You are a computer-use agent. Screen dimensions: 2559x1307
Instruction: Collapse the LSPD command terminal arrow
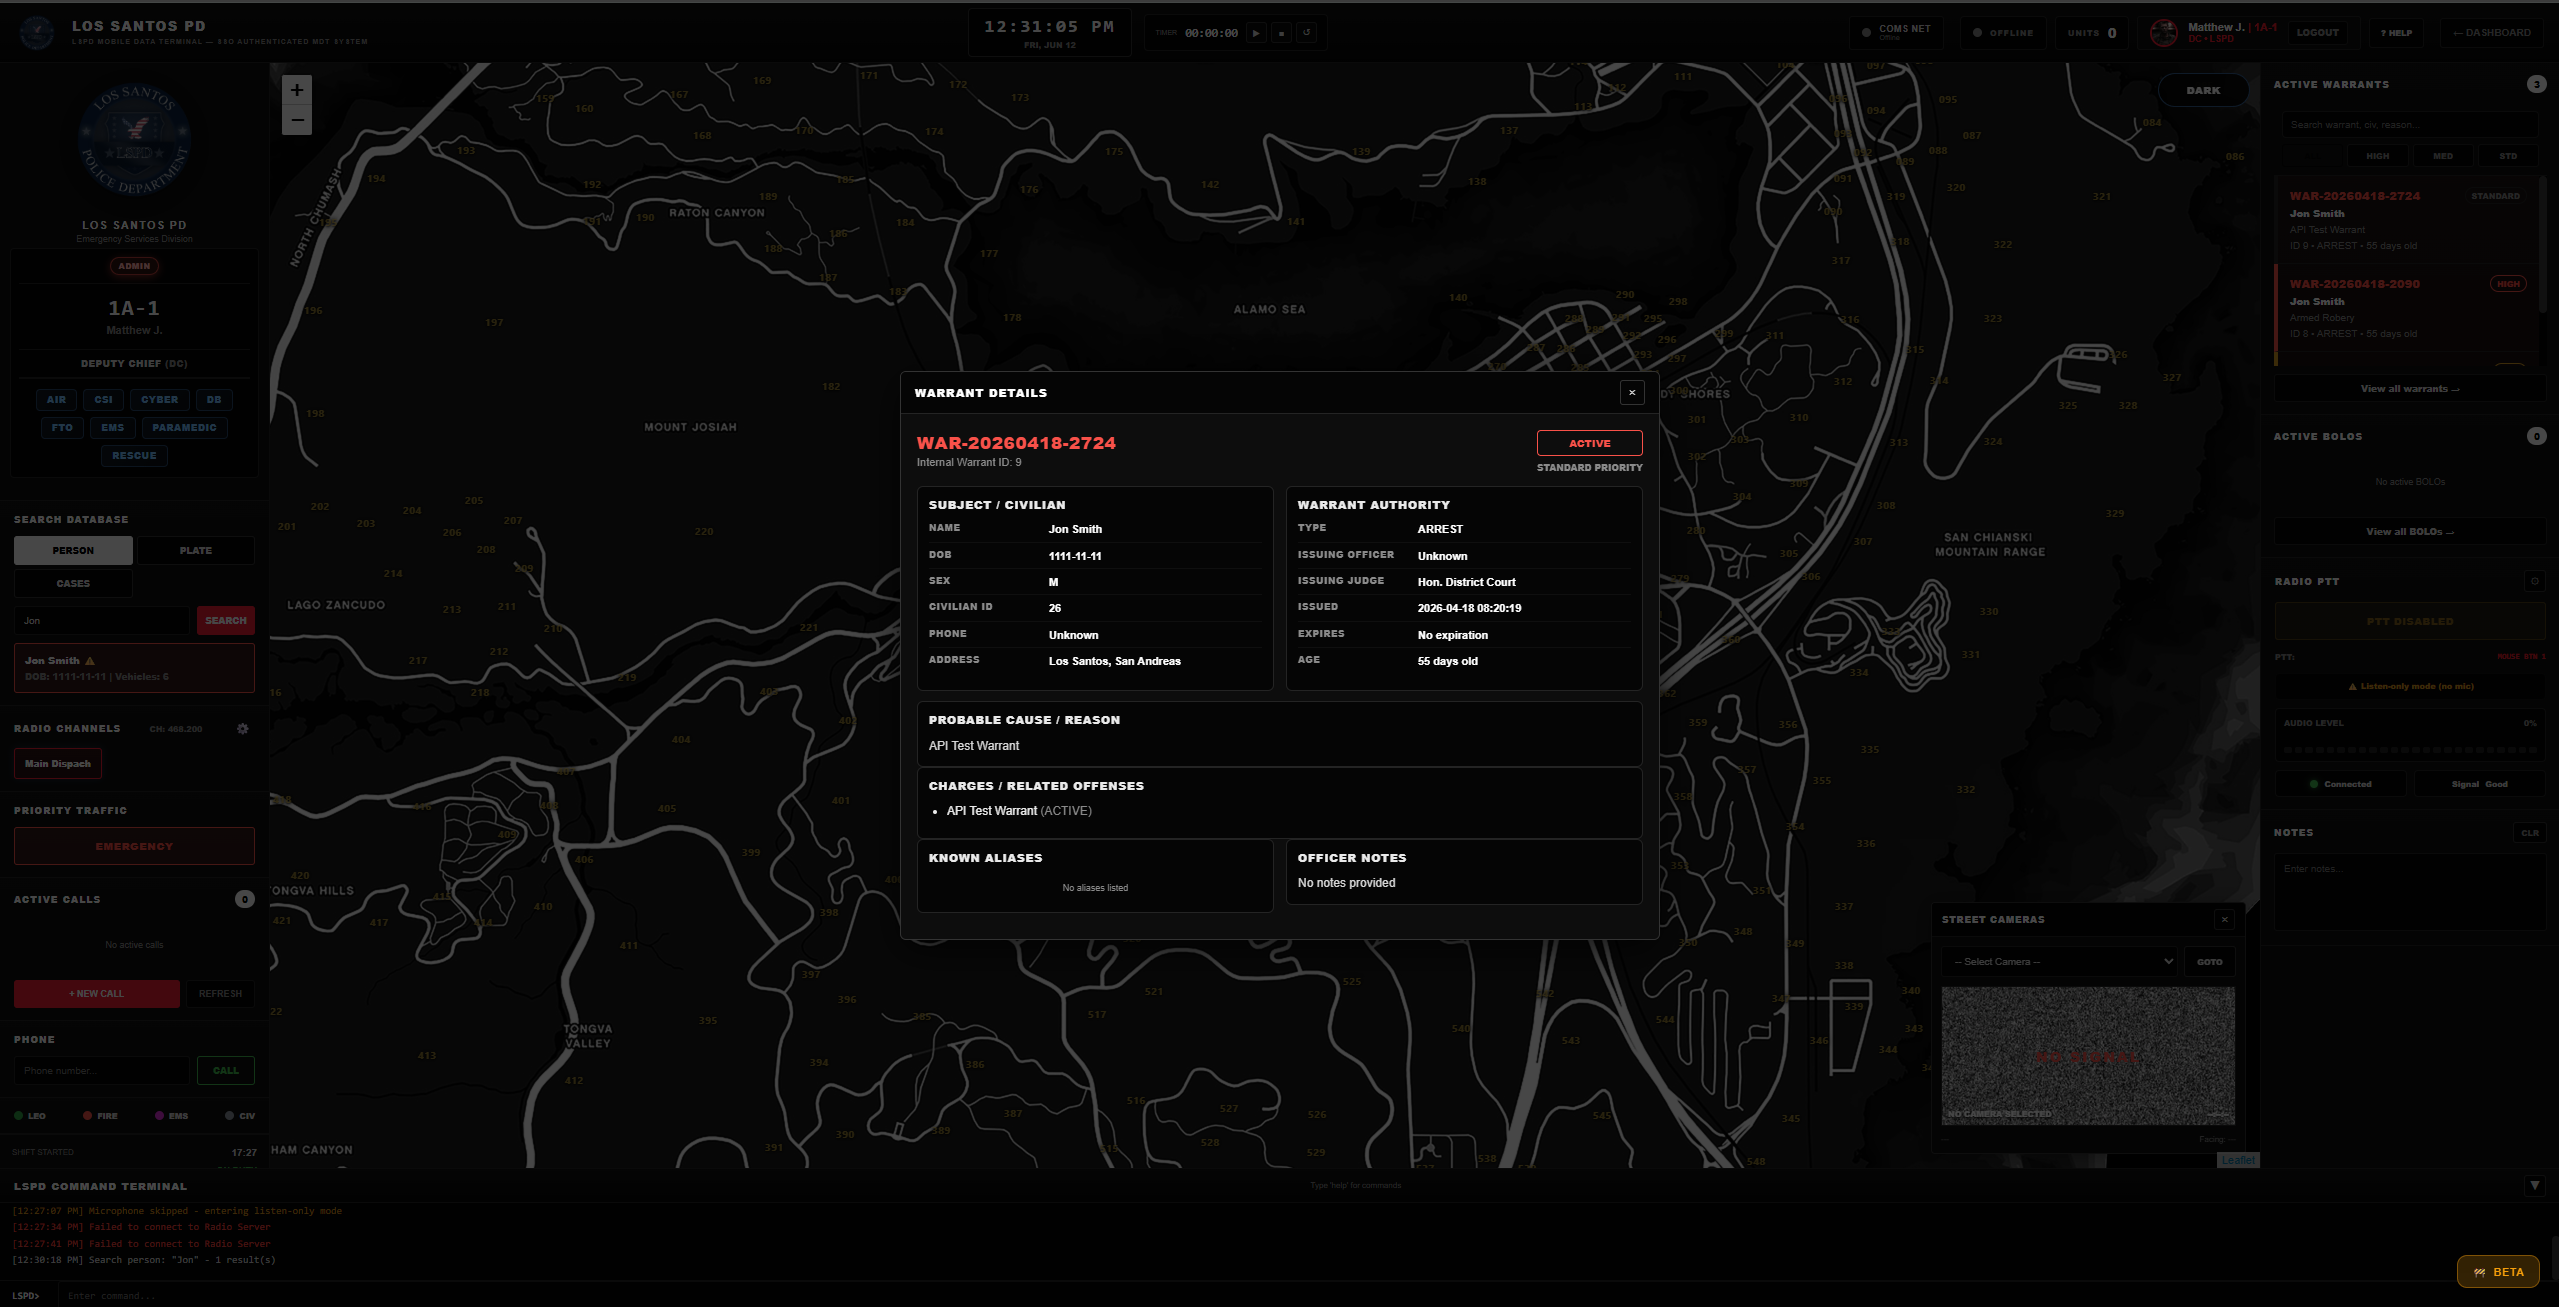[2534, 1186]
